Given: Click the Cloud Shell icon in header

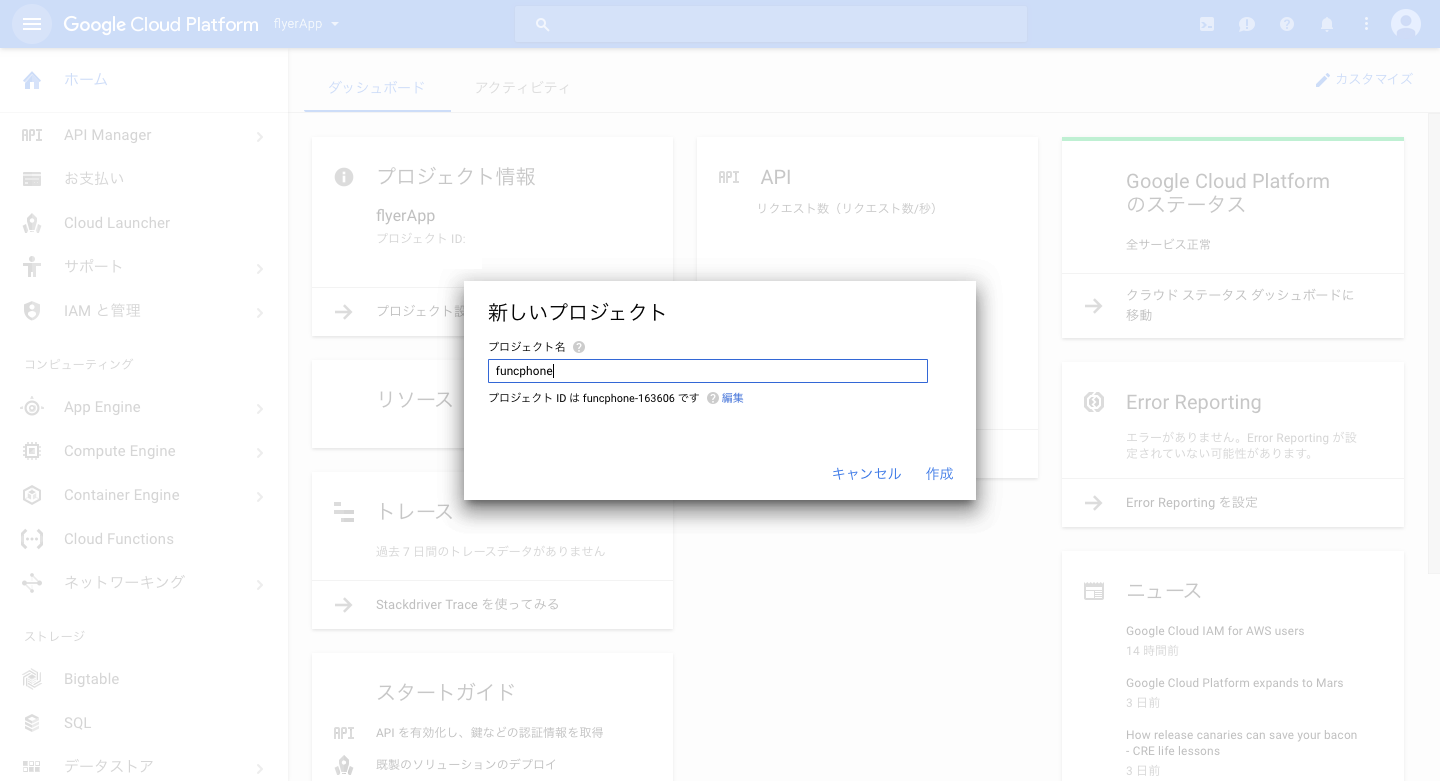Looking at the screenshot, I should [1207, 24].
